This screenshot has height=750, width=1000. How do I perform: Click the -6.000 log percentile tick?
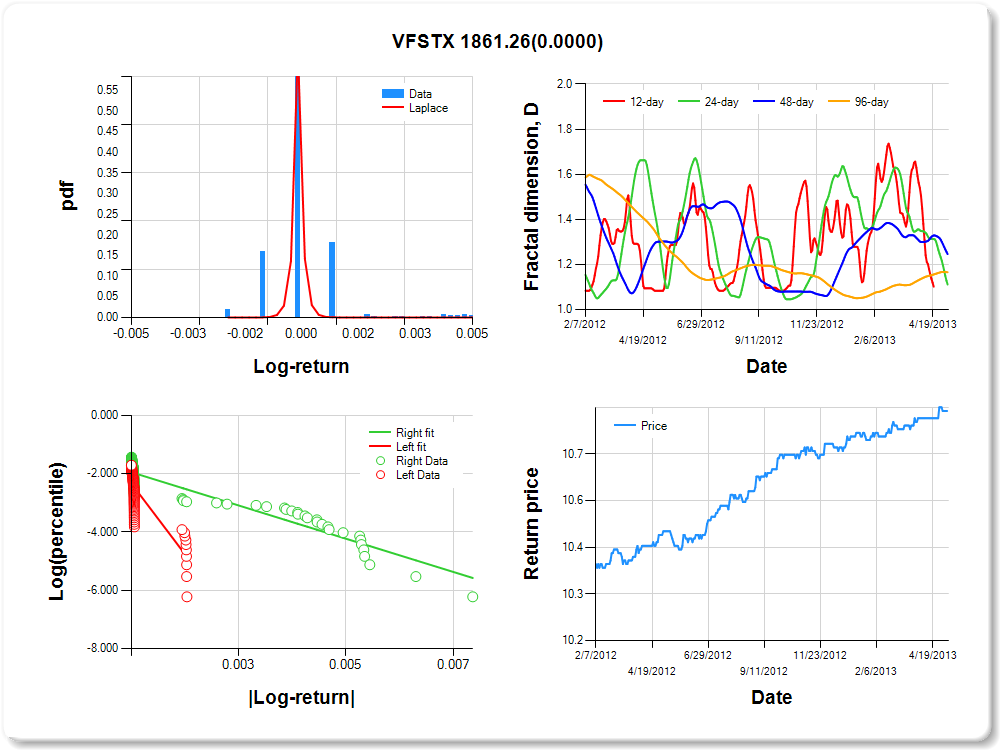[102, 590]
